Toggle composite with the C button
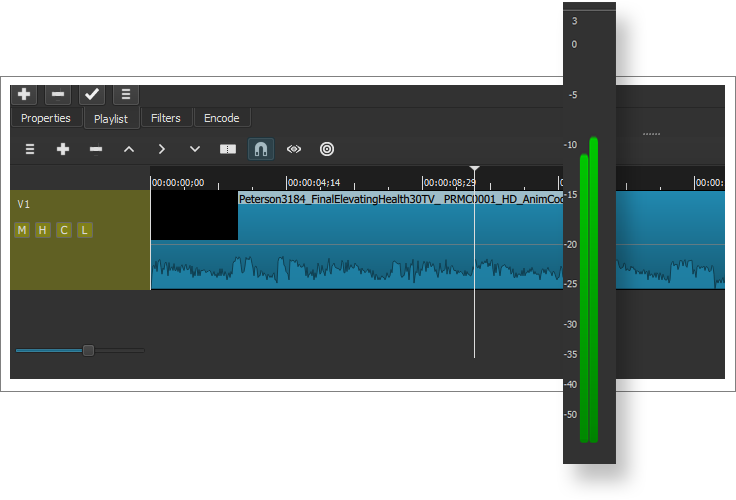Image resolution: width=736 pixels, height=500 pixels. coord(64,231)
